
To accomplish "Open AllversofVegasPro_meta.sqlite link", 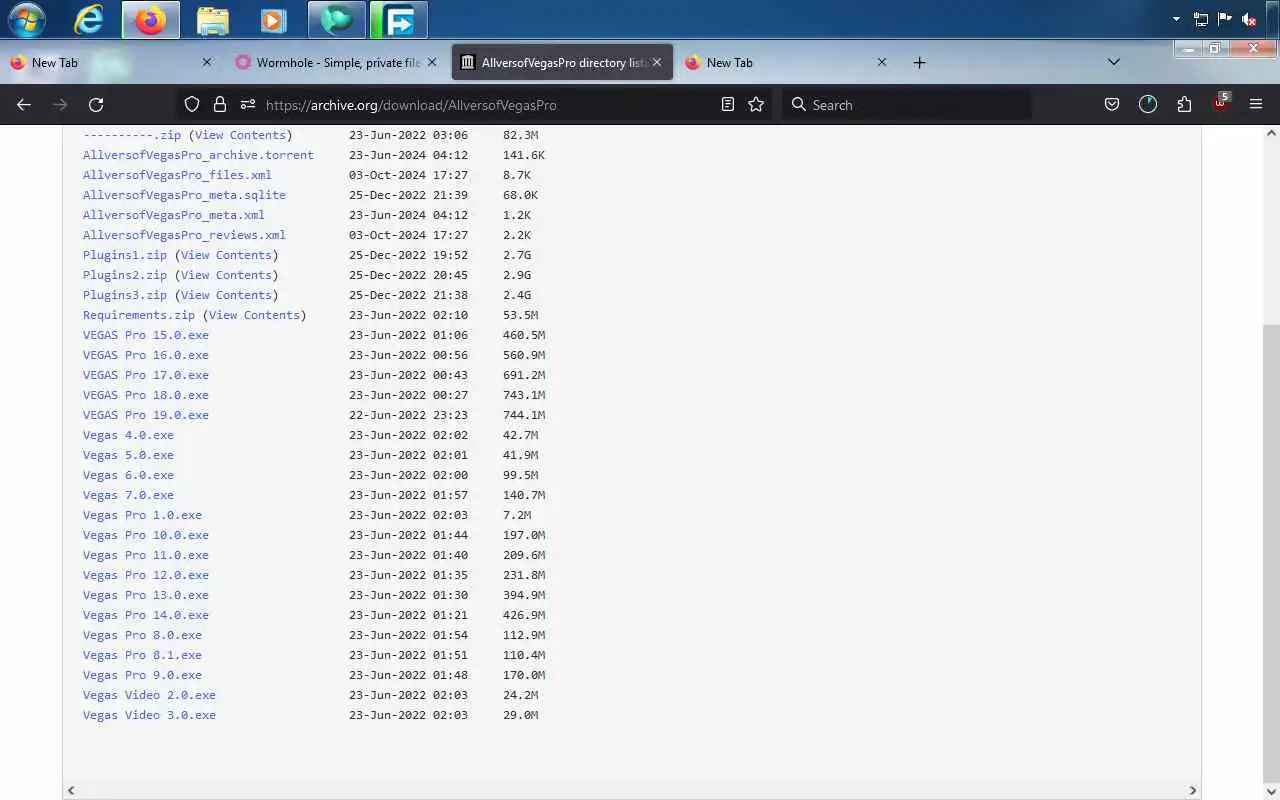I will point(184,195).
